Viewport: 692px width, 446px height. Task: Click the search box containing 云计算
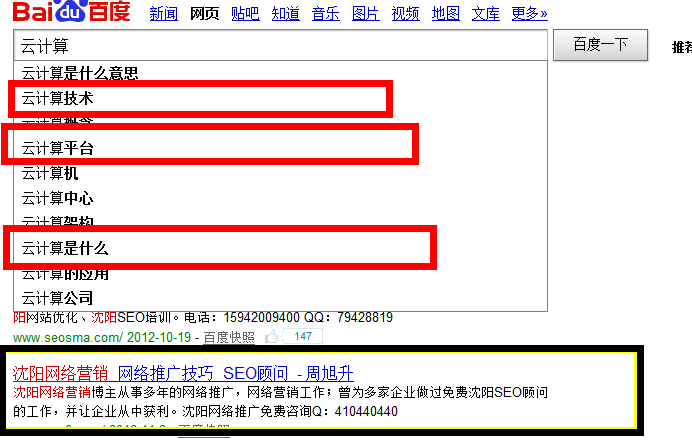point(280,46)
